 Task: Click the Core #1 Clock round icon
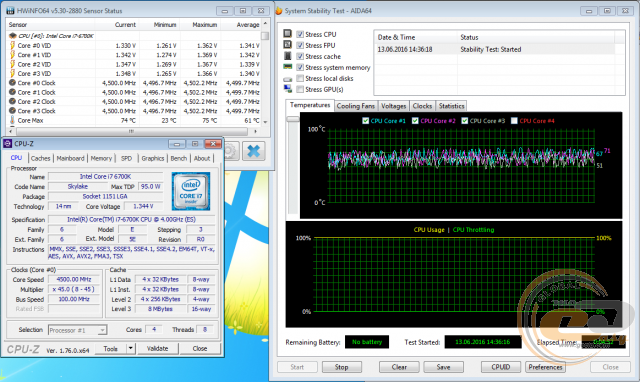(13, 92)
